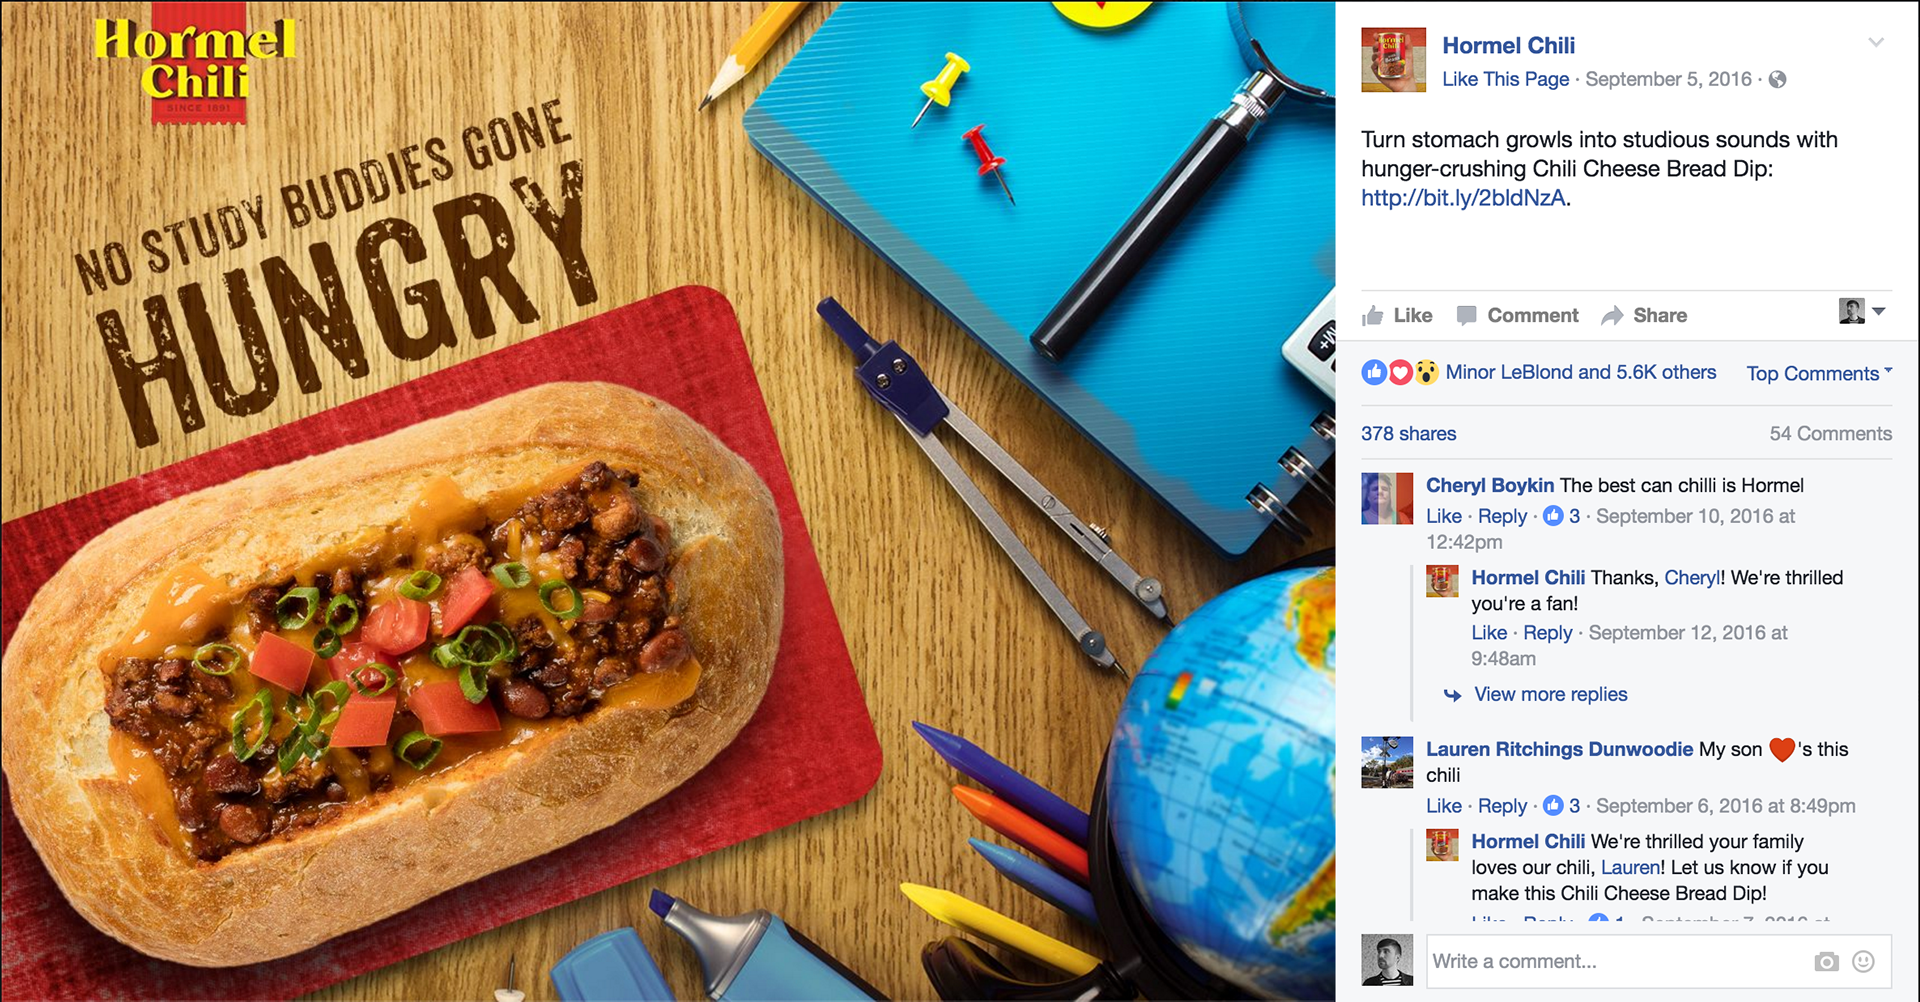
Task: Click the Share arrow icon
Action: 1612,316
